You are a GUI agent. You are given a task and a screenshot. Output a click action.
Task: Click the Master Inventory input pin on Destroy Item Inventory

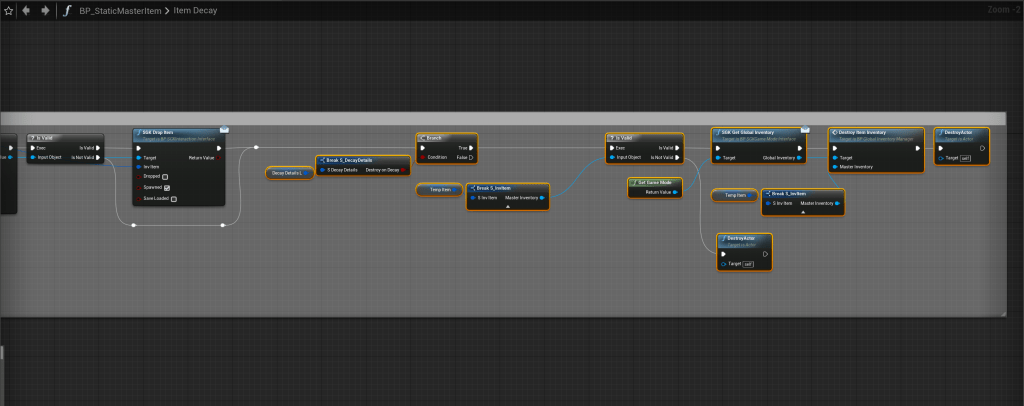pyautogui.click(x=835, y=166)
